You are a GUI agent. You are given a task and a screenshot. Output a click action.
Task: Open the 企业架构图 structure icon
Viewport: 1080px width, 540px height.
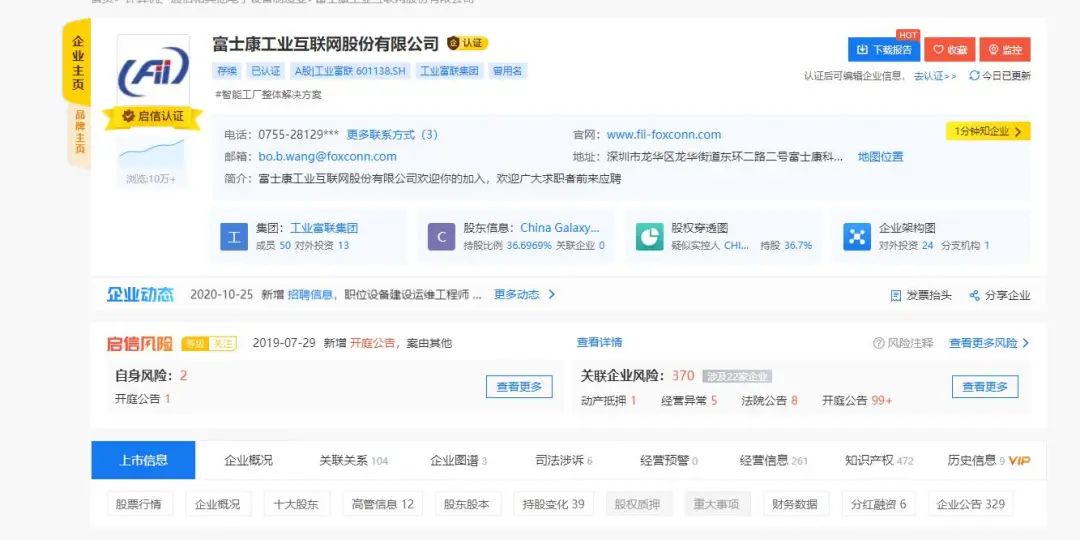click(857, 236)
